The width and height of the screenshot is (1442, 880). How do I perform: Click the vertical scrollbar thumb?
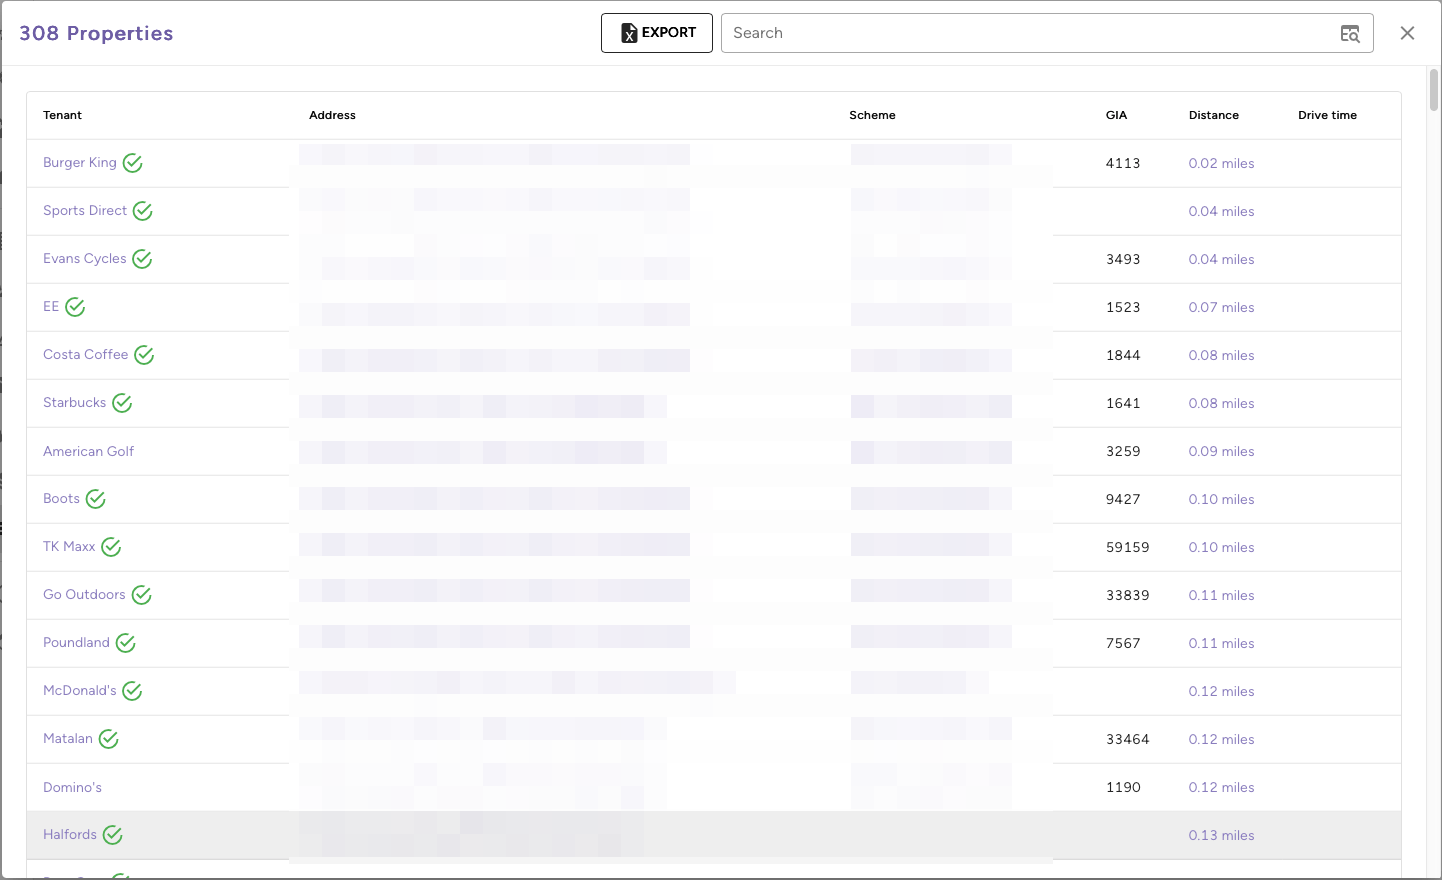[1433, 90]
